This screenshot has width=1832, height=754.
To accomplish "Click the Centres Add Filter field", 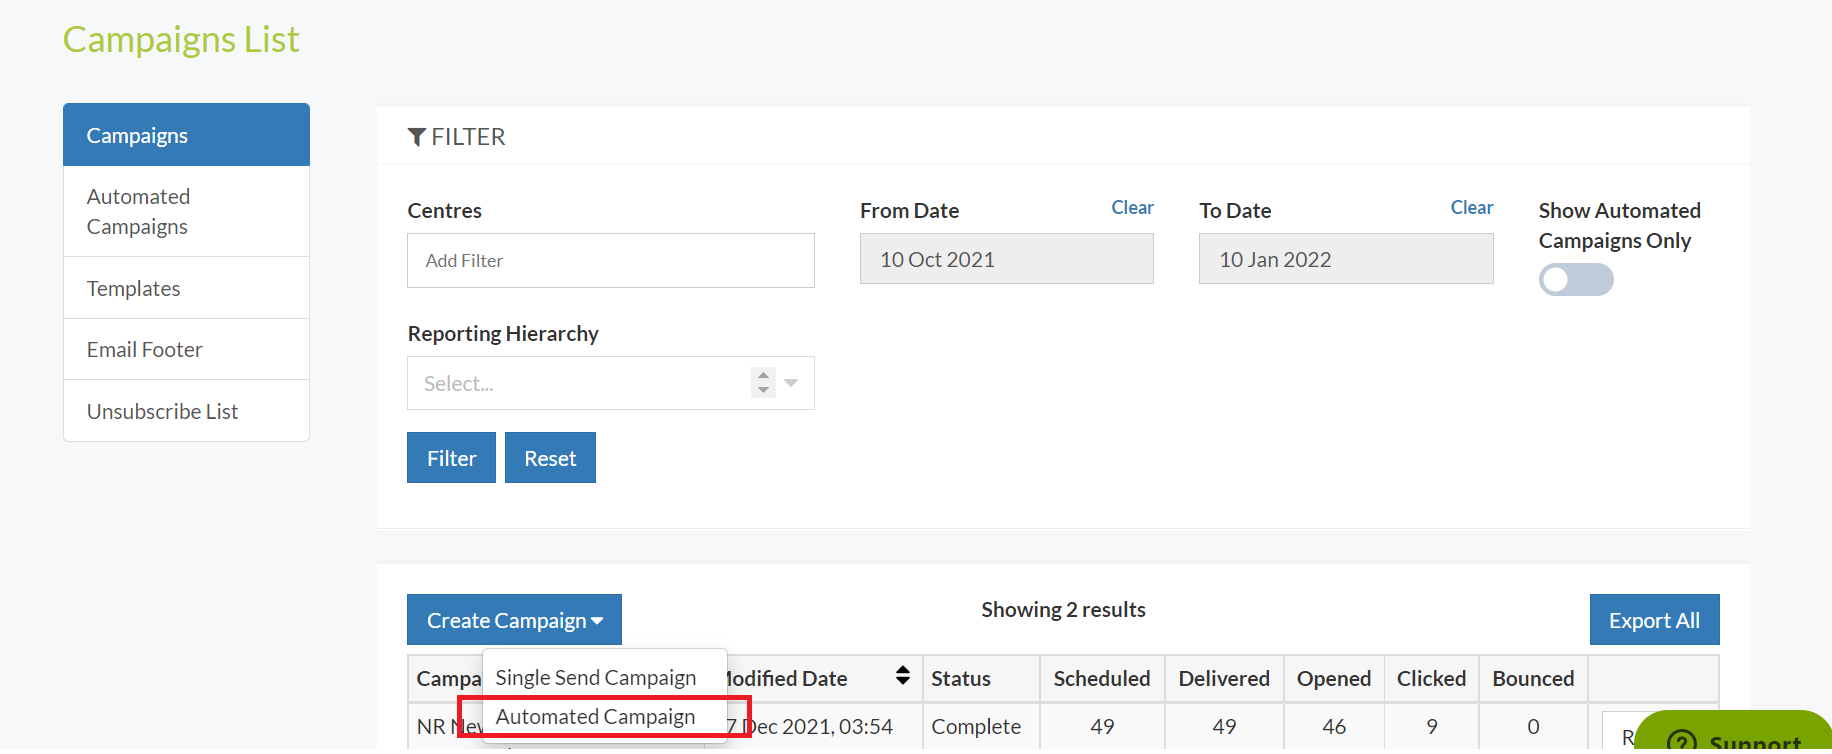I will click(x=611, y=260).
